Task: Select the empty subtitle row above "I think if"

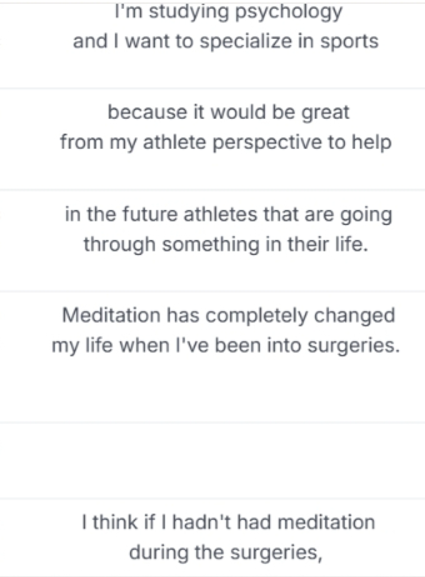Action: (x=212, y=461)
